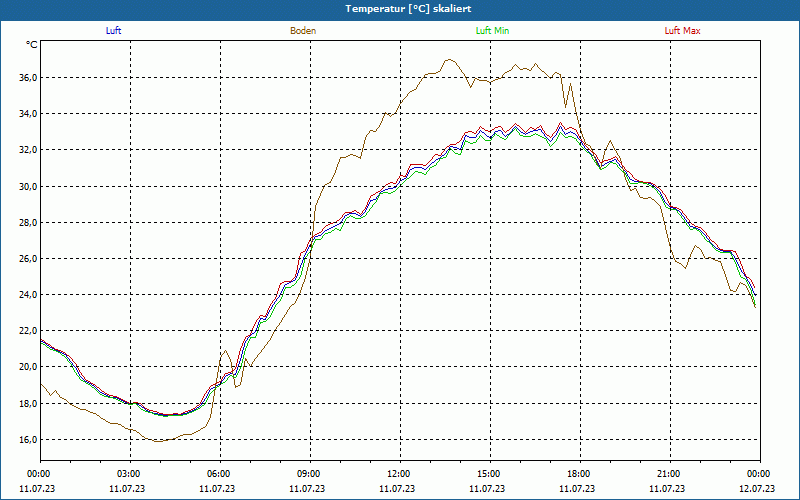Click the 30,0 y-axis value
The height and width of the screenshot is (500, 800).
point(28,186)
